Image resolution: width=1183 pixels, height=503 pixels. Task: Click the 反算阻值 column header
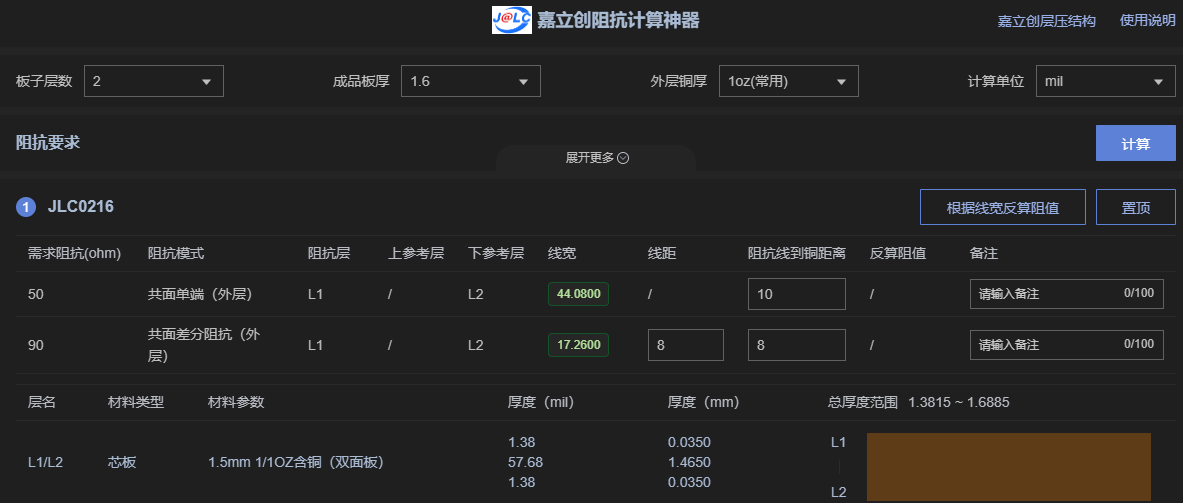point(898,253)
